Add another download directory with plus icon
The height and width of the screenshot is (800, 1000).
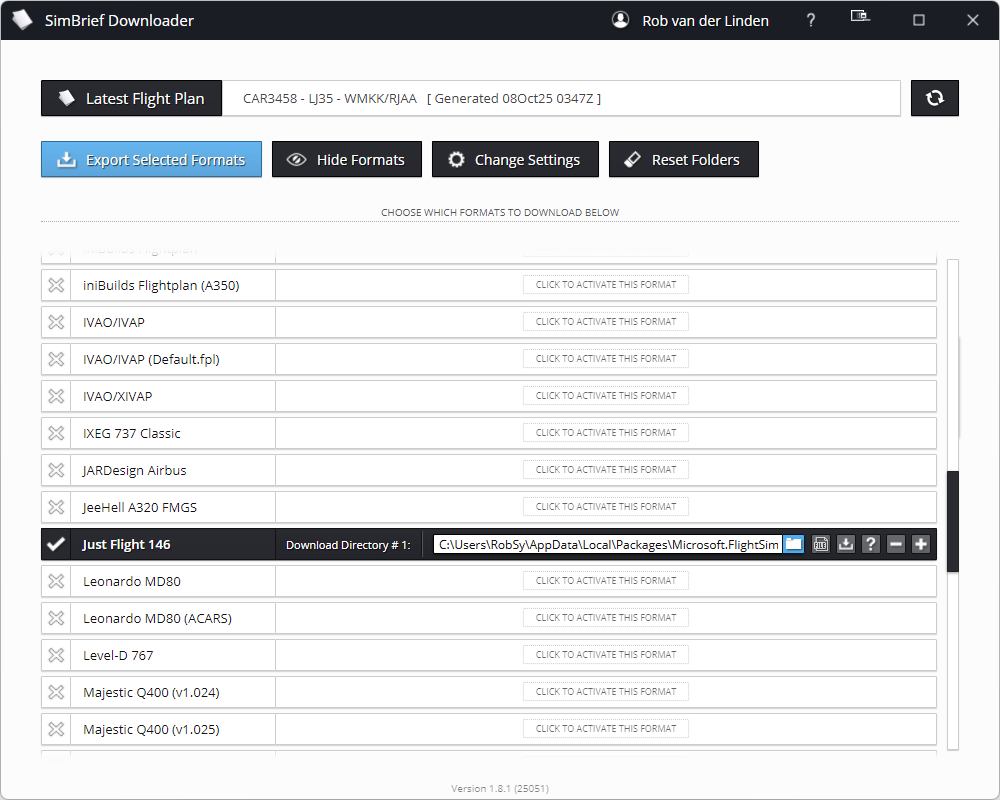921,544
